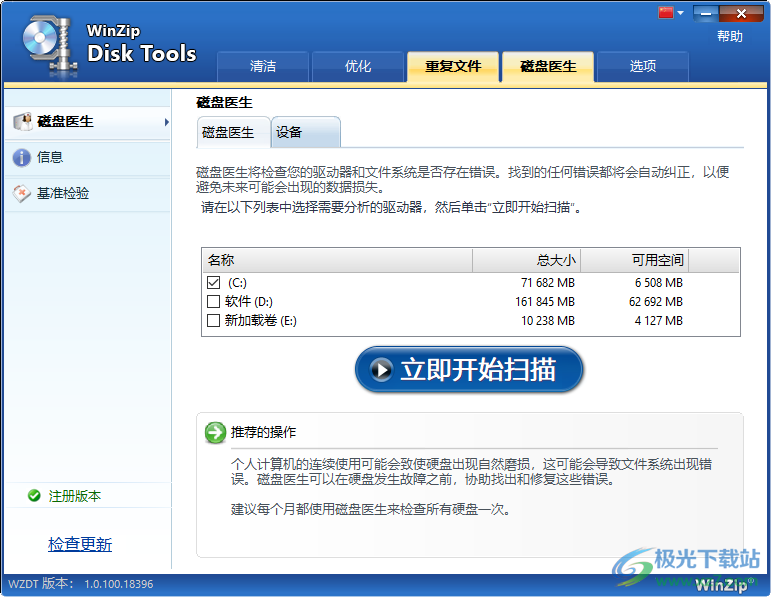The image size is (771, 597).
Task: Close the WinZip Disk Tools window
Action: [741, 14]
